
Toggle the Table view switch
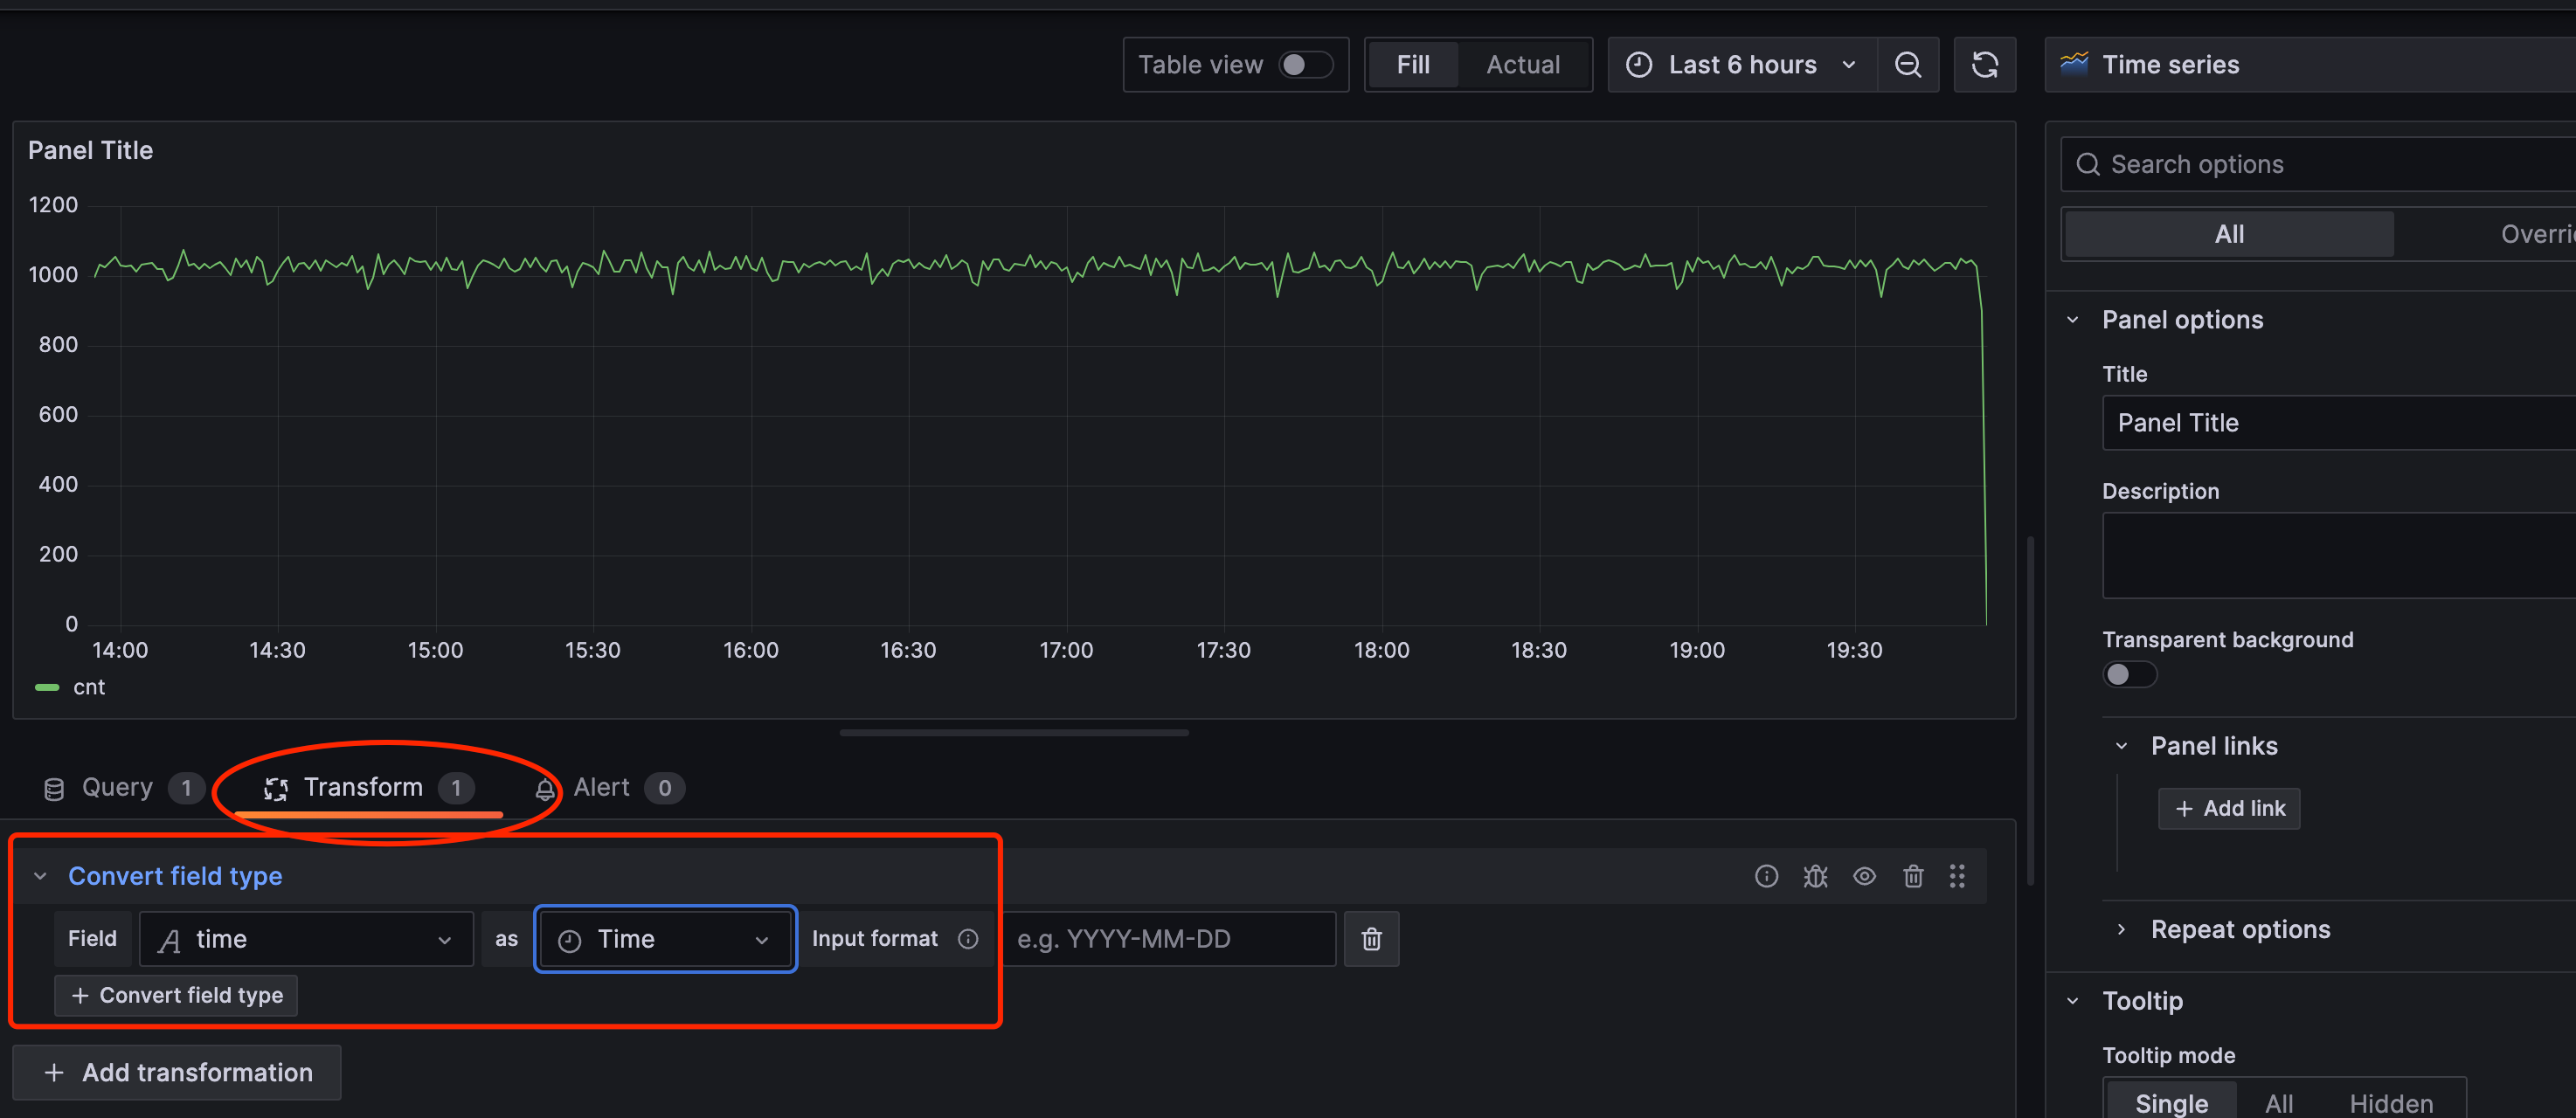pos(1305,65)
